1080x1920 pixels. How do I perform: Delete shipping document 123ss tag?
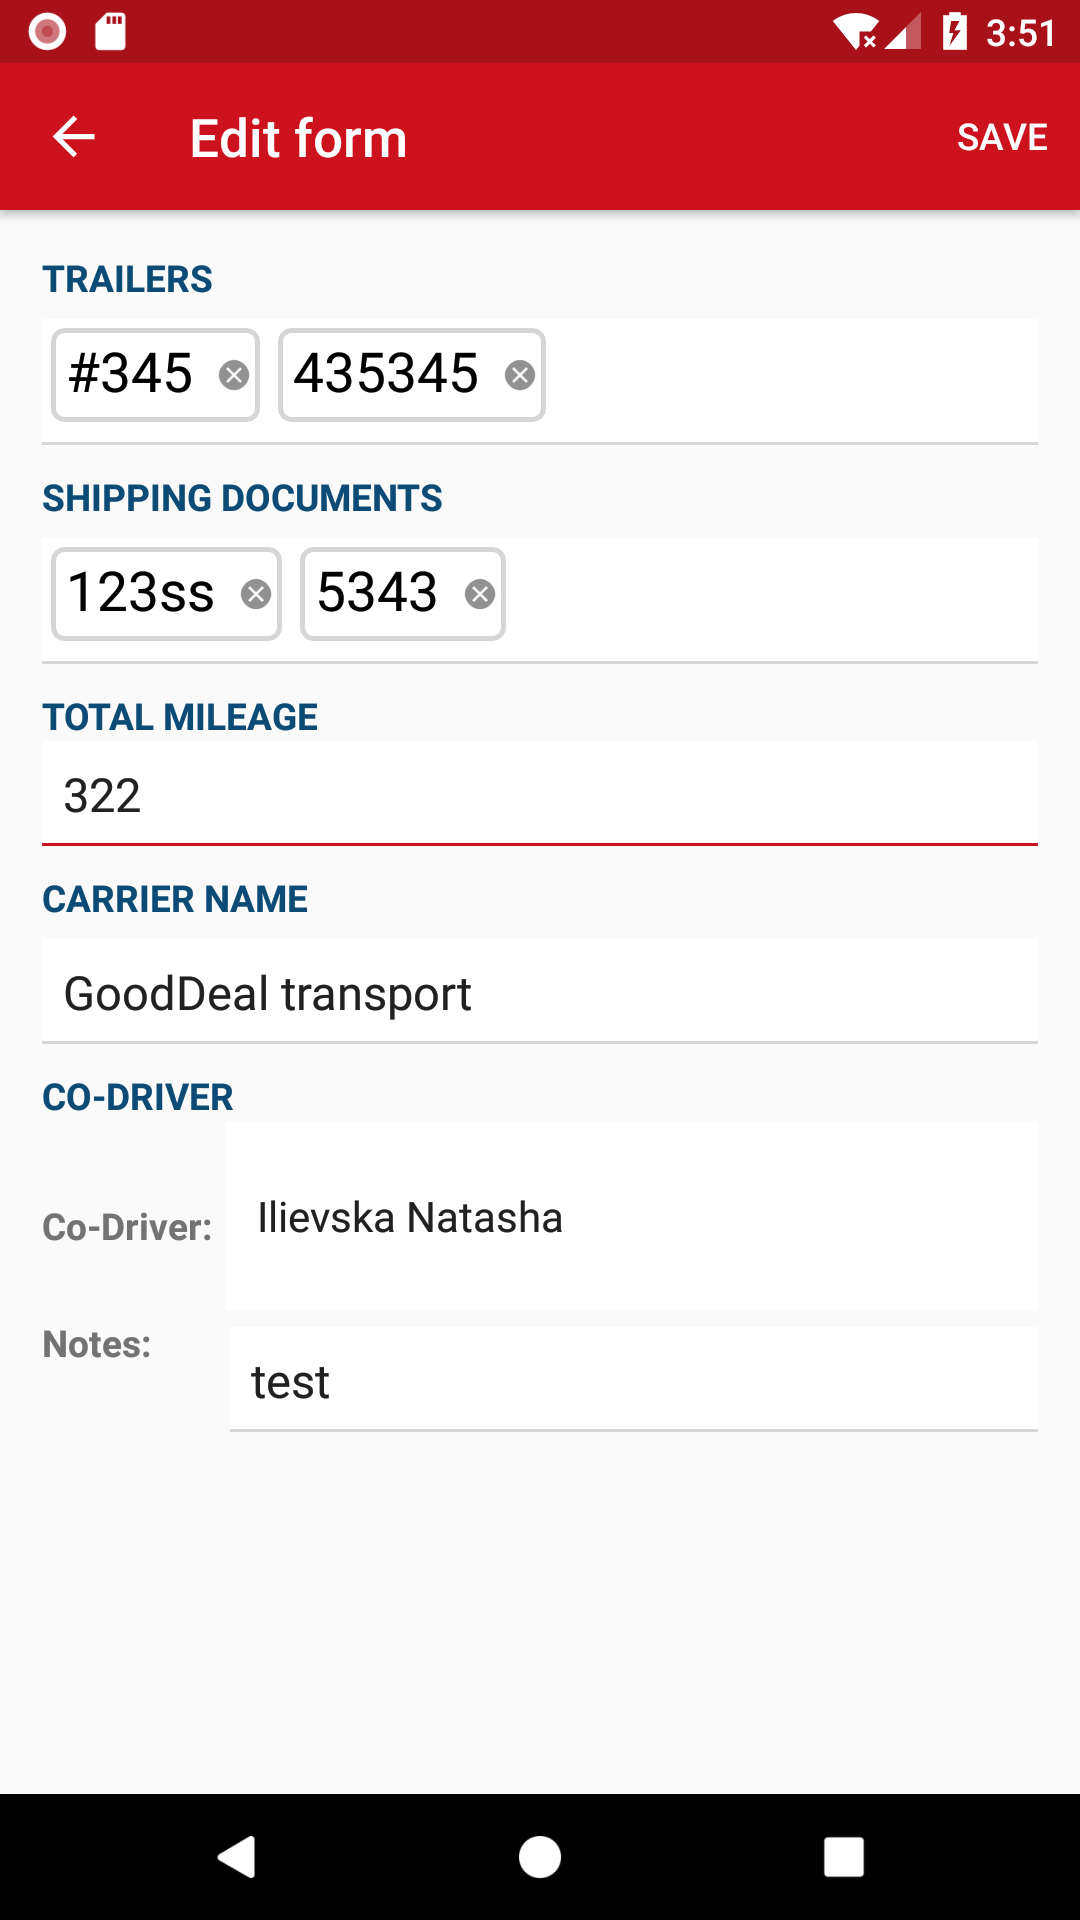coord(256,594)
